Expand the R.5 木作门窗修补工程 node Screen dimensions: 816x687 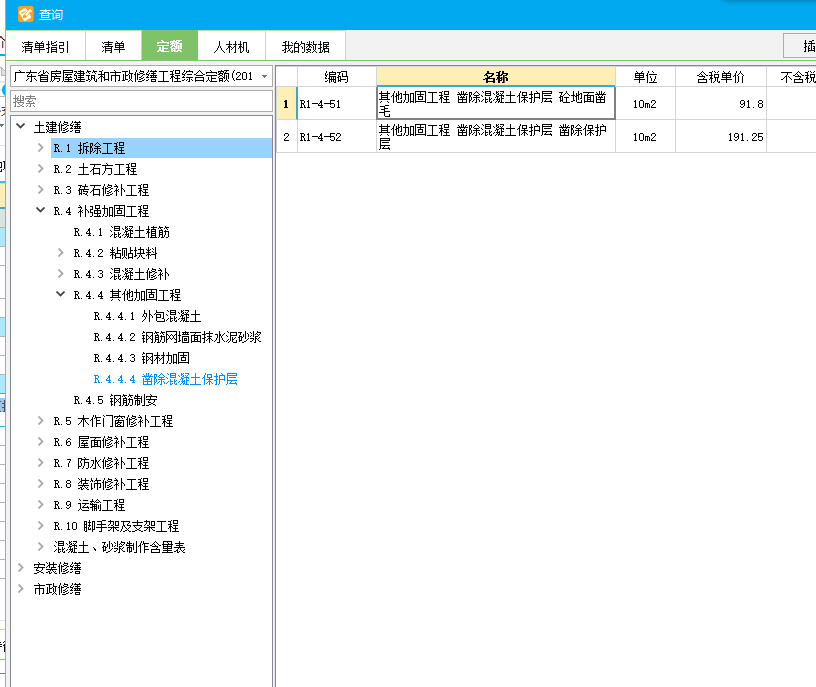tap(41, 421)
